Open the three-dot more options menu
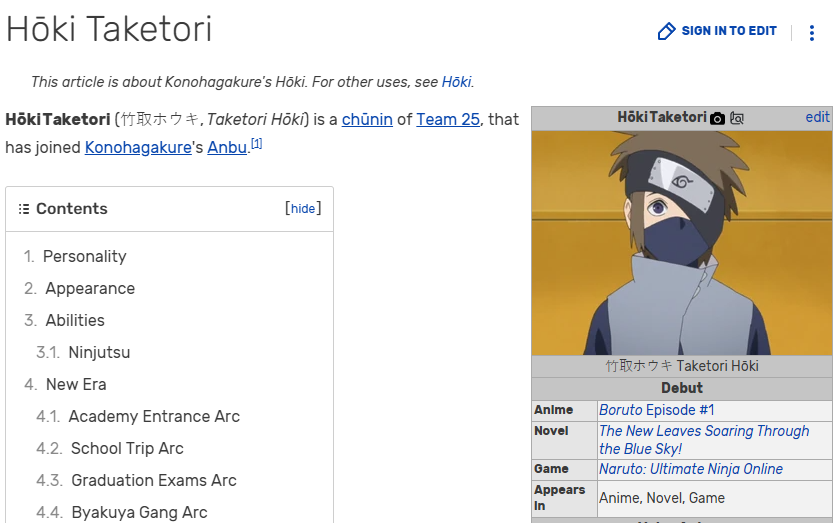Viewport: 839px width, 523px height. point(812,33)
